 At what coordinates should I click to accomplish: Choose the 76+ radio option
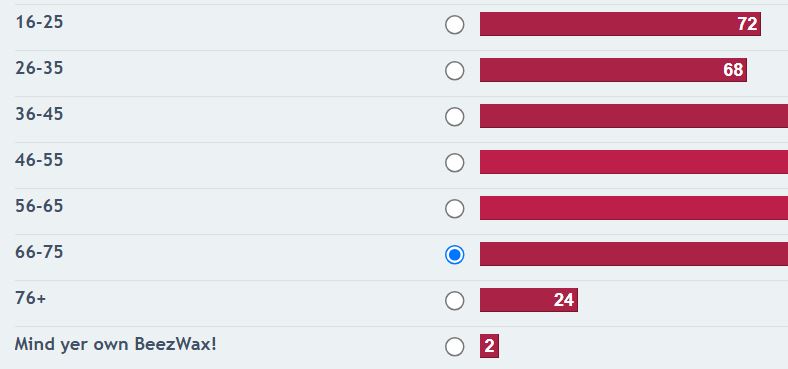tap(454, 301)
